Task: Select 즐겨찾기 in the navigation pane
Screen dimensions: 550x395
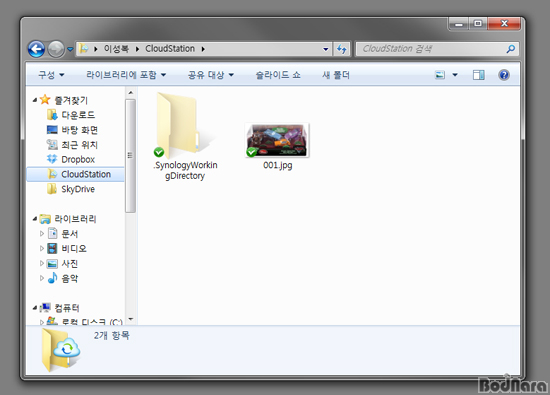Action: (x=71, y=100)
